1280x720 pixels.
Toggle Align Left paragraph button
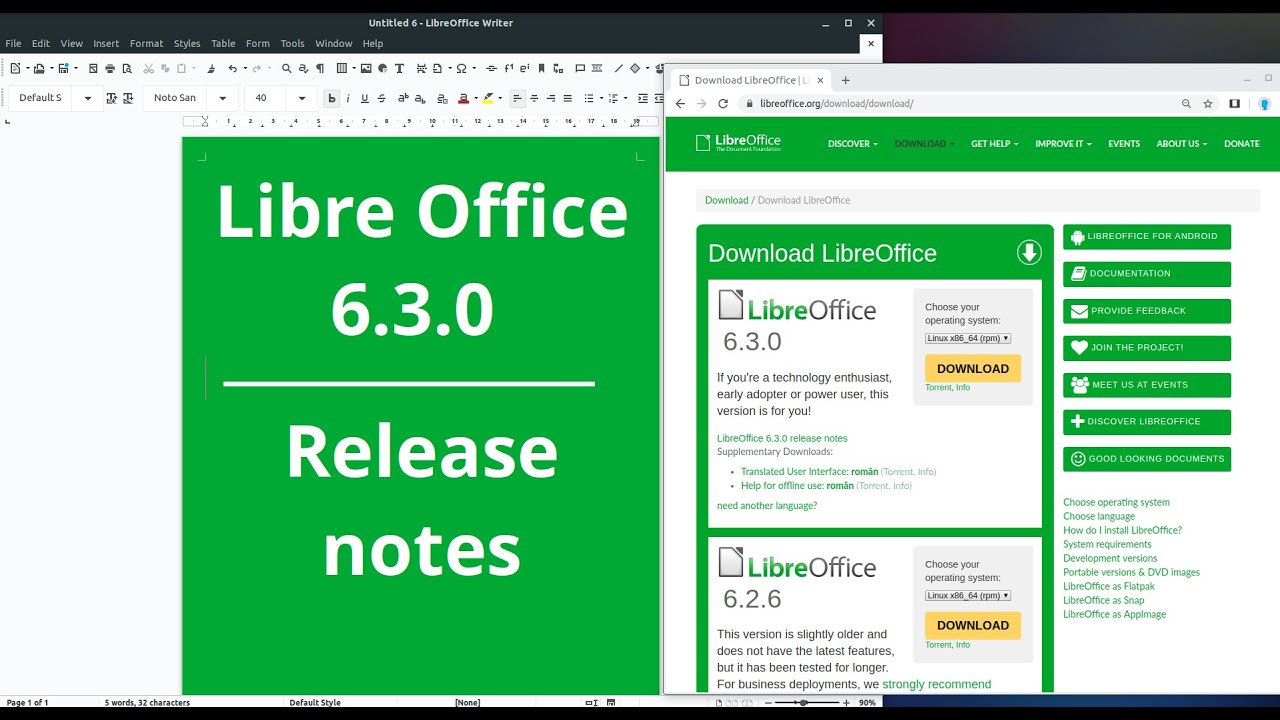517,98
